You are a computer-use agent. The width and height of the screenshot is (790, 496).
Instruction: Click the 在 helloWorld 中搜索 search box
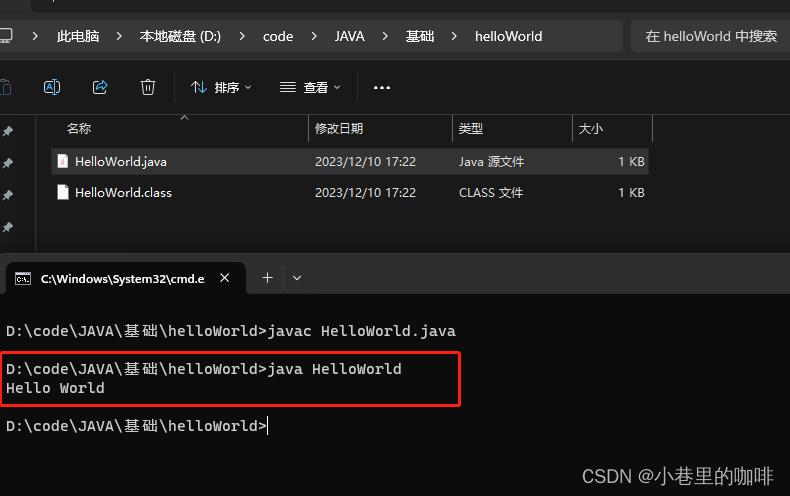tap(710, 36)
